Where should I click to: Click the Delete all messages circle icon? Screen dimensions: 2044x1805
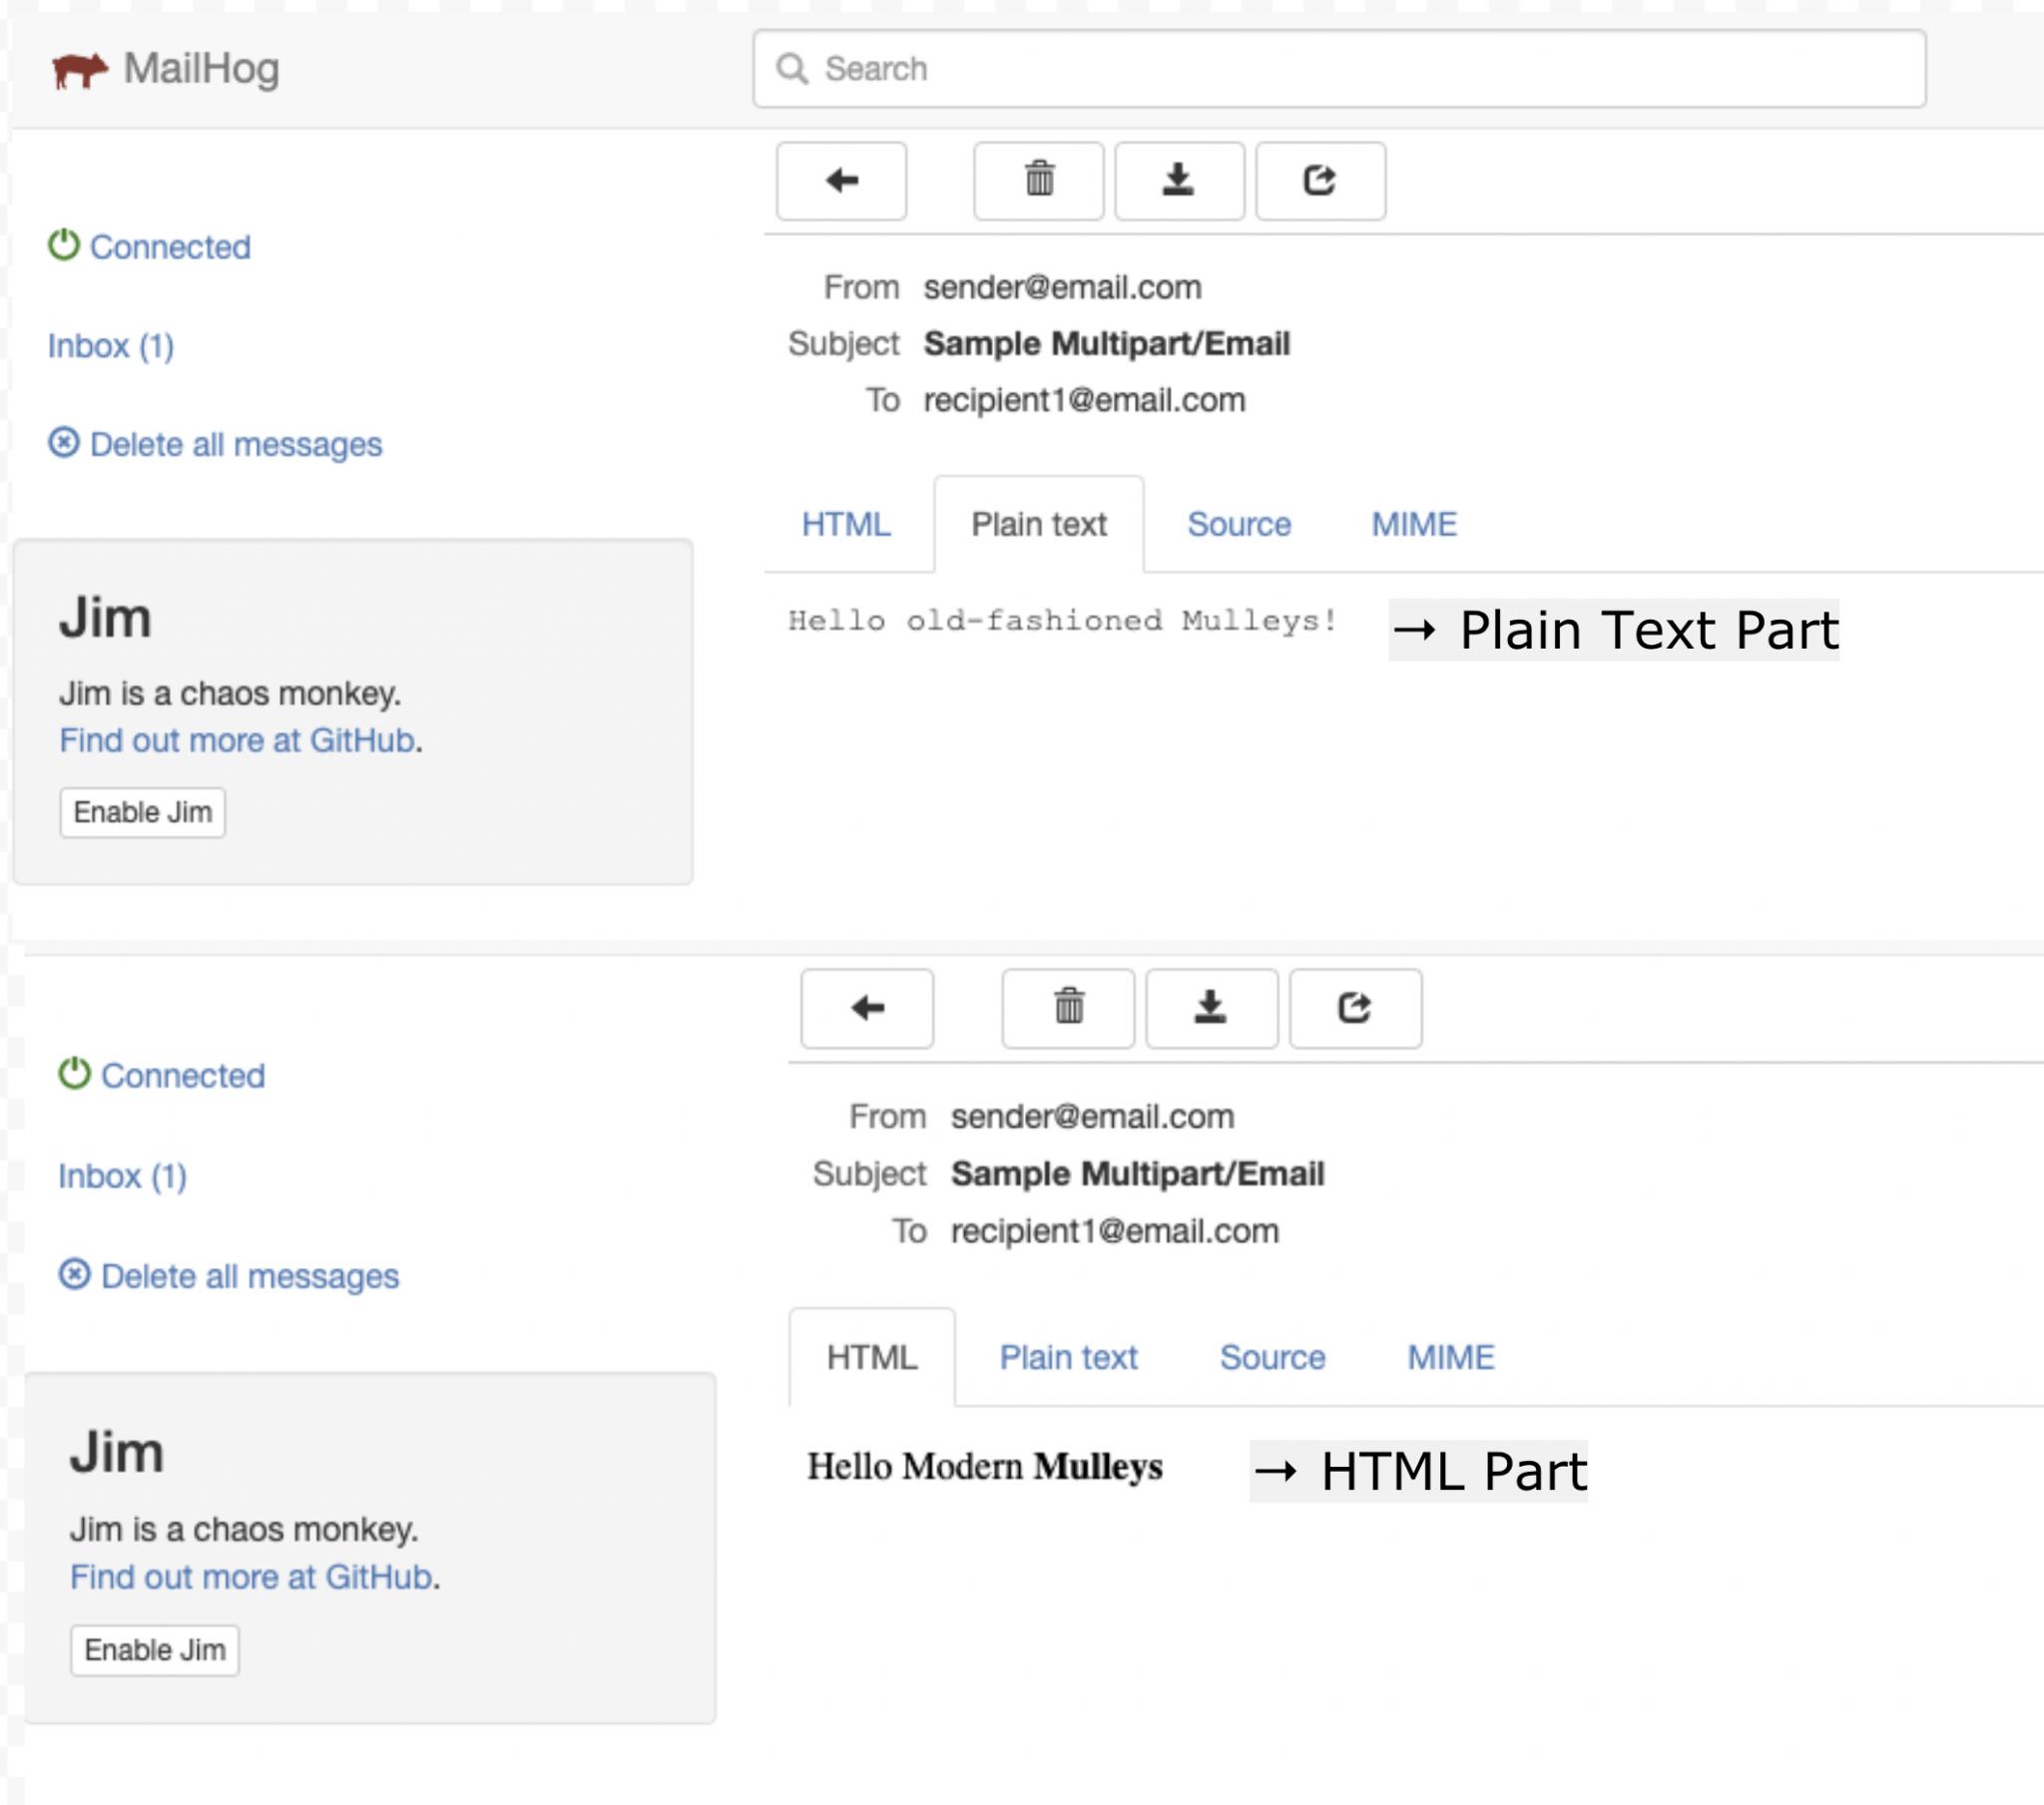(63, 443)
